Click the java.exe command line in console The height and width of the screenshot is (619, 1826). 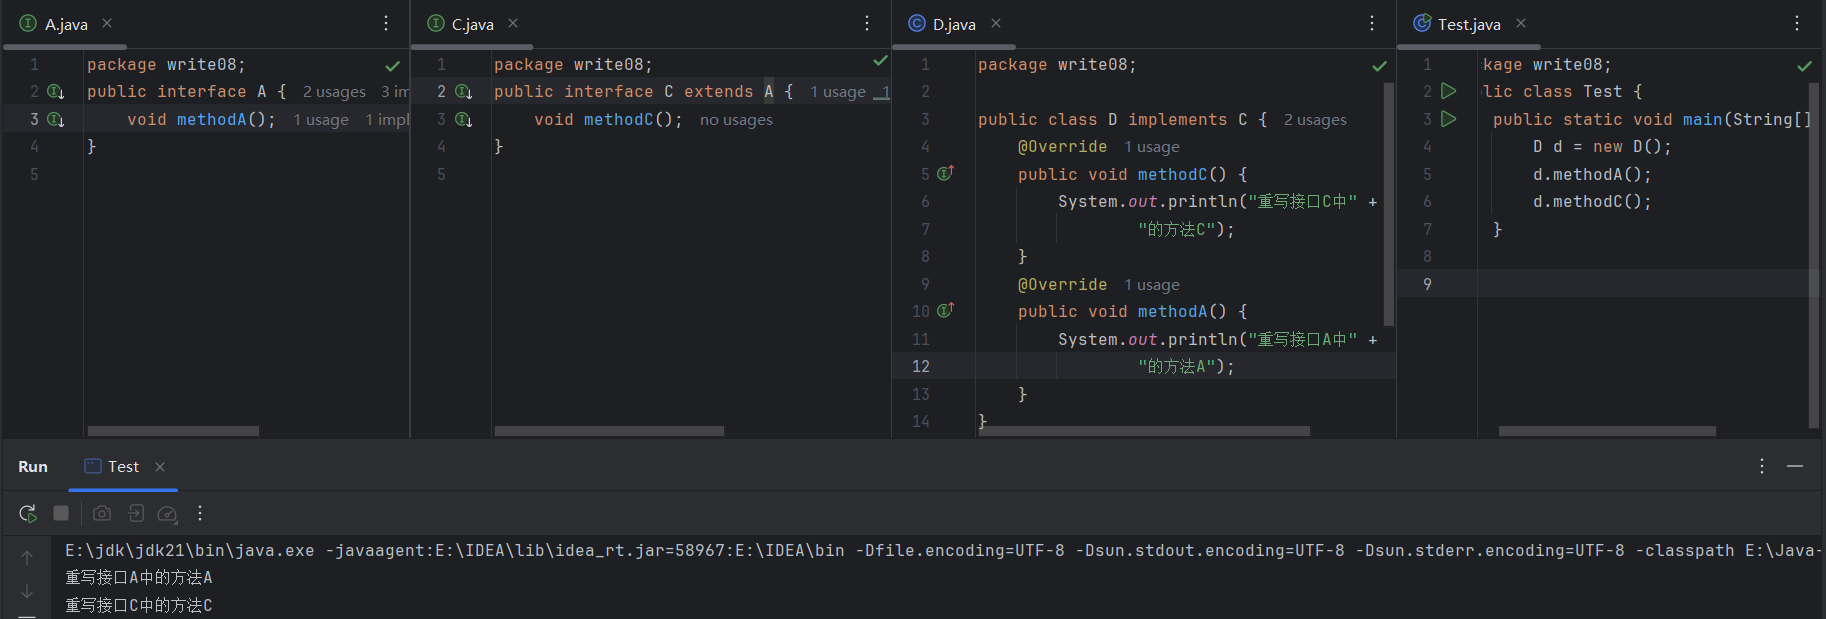(x=942, y=550)
